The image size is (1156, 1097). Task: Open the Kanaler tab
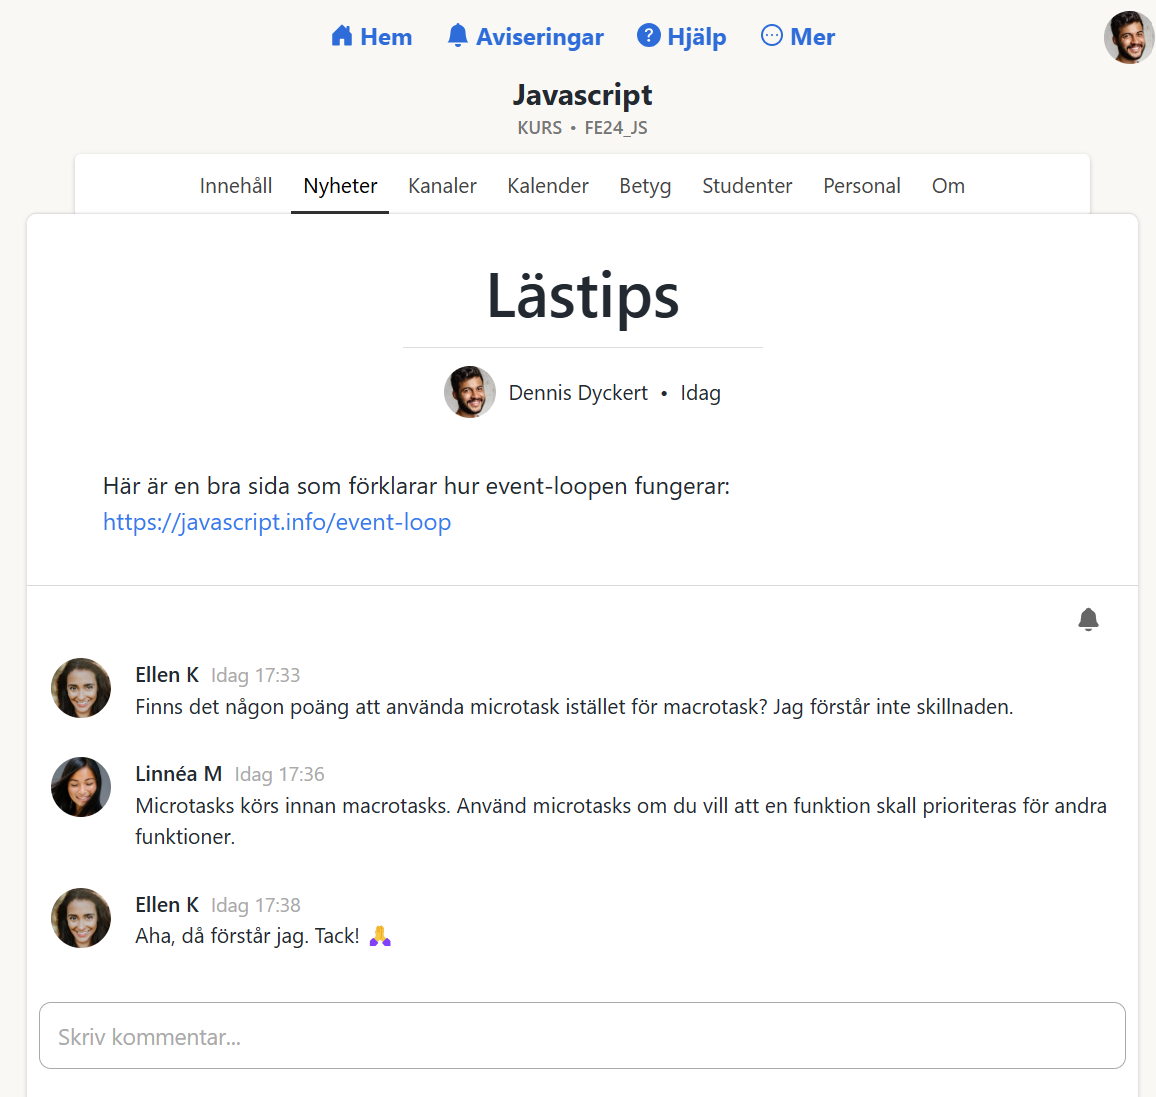442,186
